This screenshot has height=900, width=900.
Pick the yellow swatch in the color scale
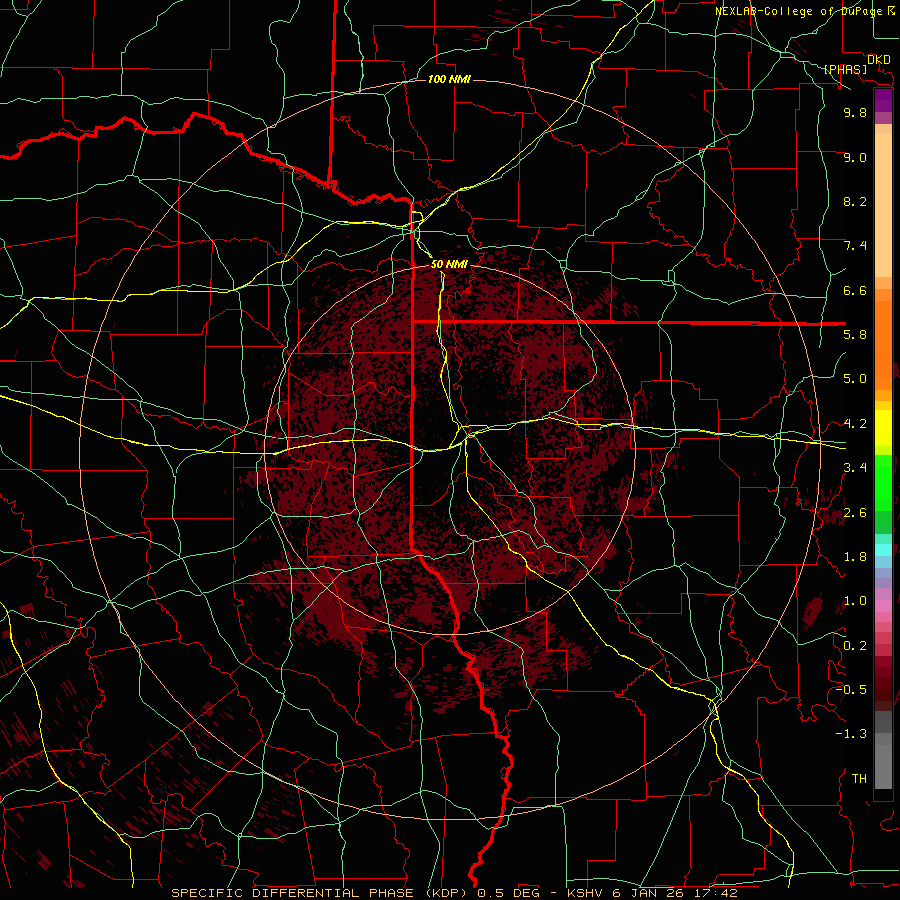tap(883, 428)
